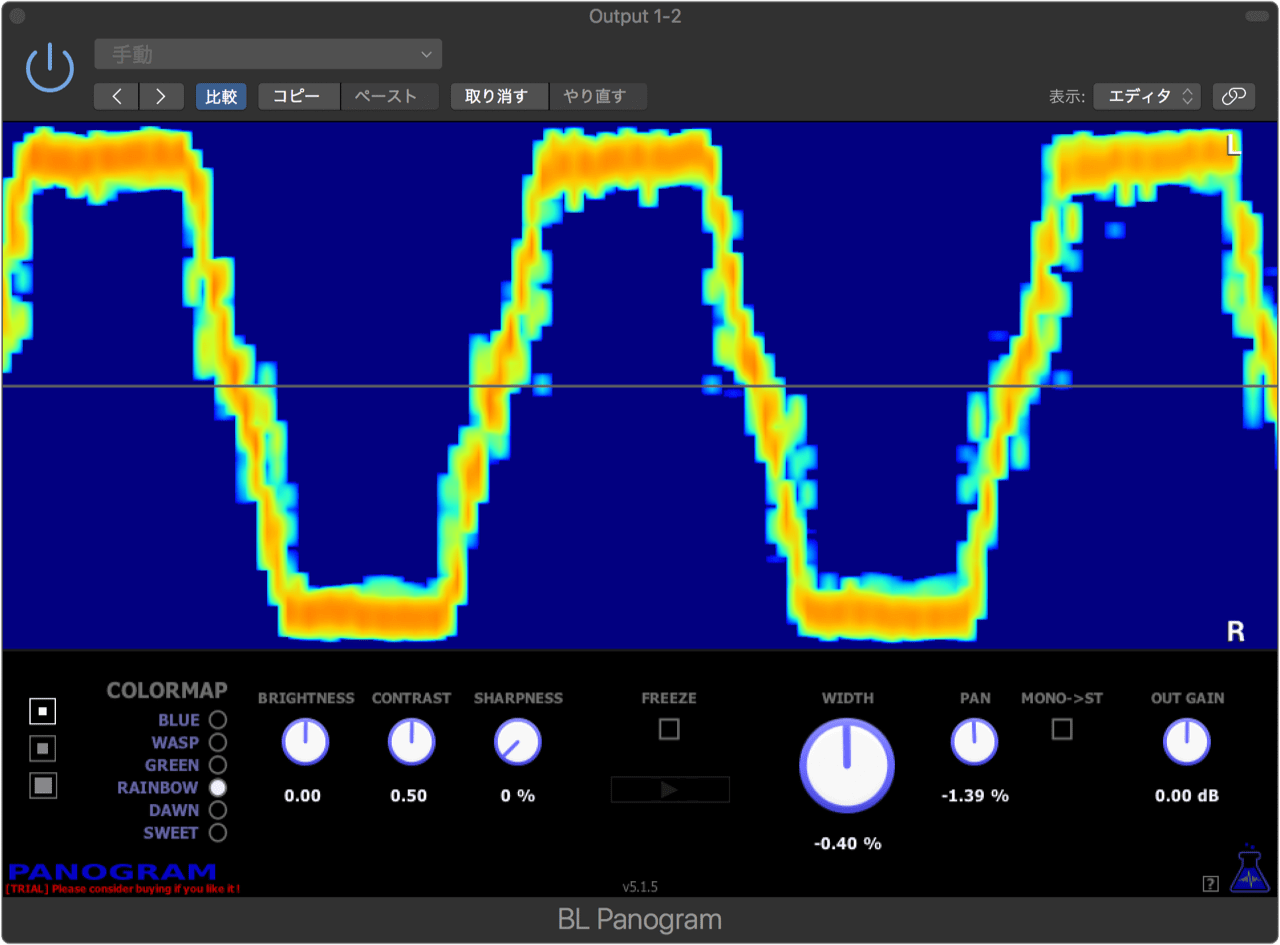Toggle the plugin power bypass button
The width and height of the screenshot is (1280, 945).
click(x=50, y=68)
